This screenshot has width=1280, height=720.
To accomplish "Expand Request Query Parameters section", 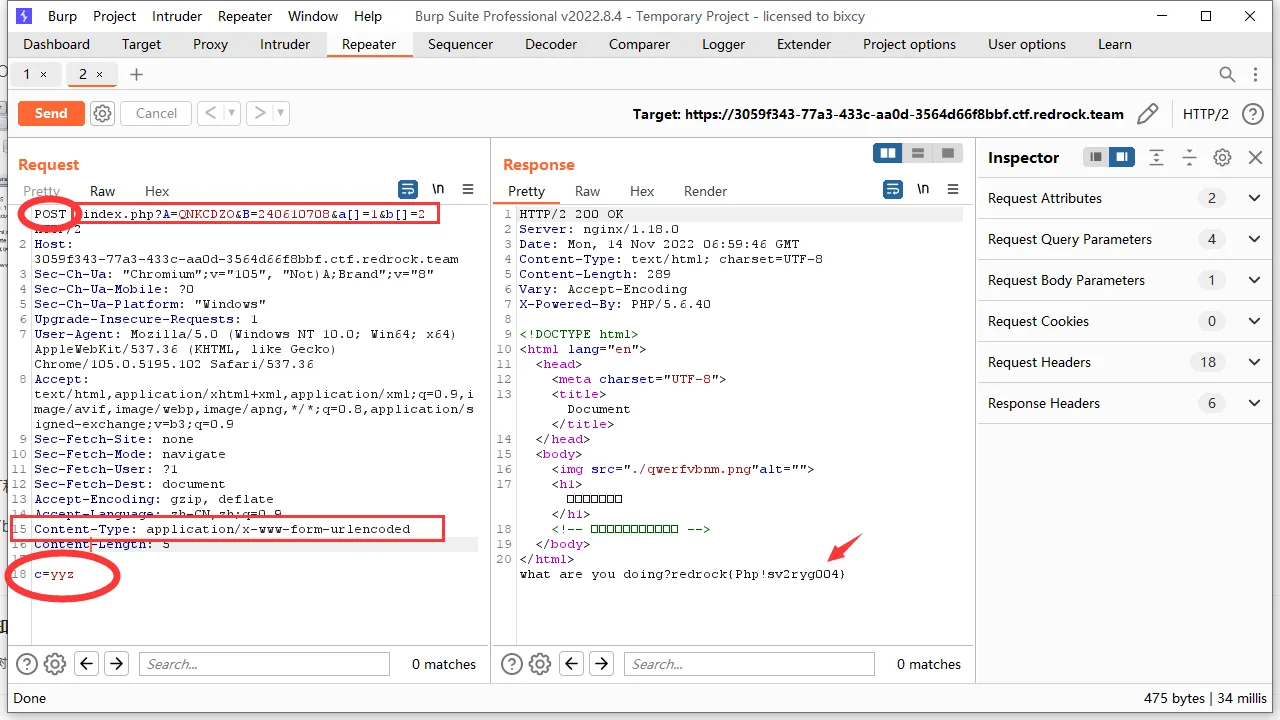I will click(1254, 239).
